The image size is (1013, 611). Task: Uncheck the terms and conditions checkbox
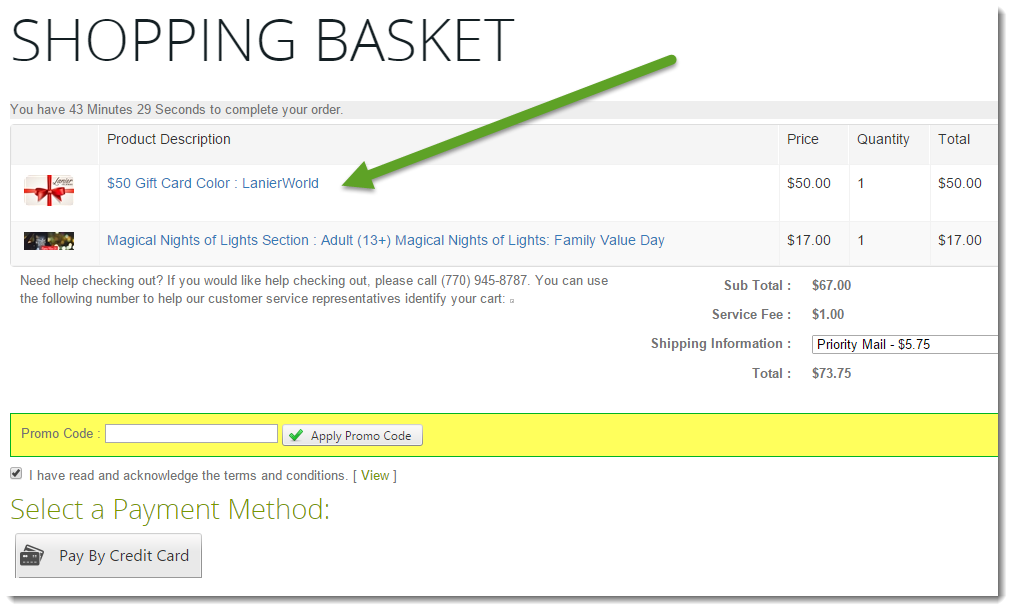pos(16,474)
